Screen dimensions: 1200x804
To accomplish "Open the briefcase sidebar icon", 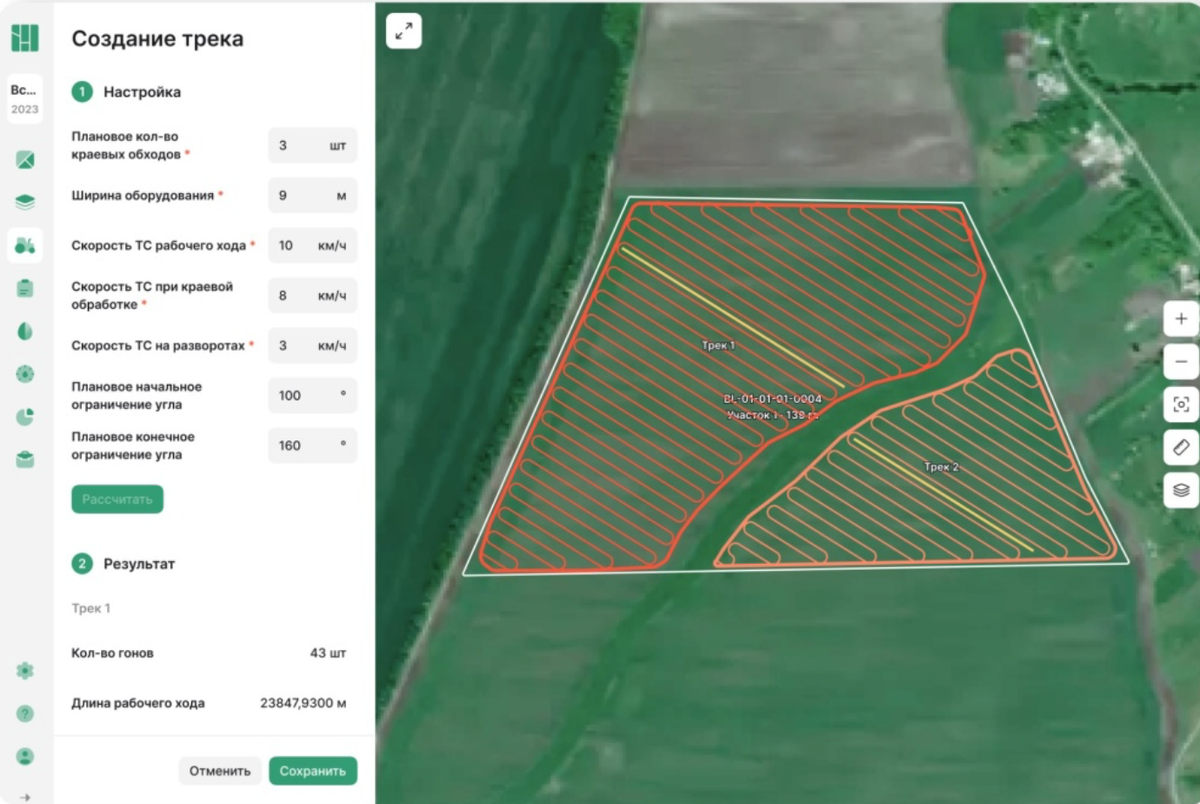I will coord(25,460).
